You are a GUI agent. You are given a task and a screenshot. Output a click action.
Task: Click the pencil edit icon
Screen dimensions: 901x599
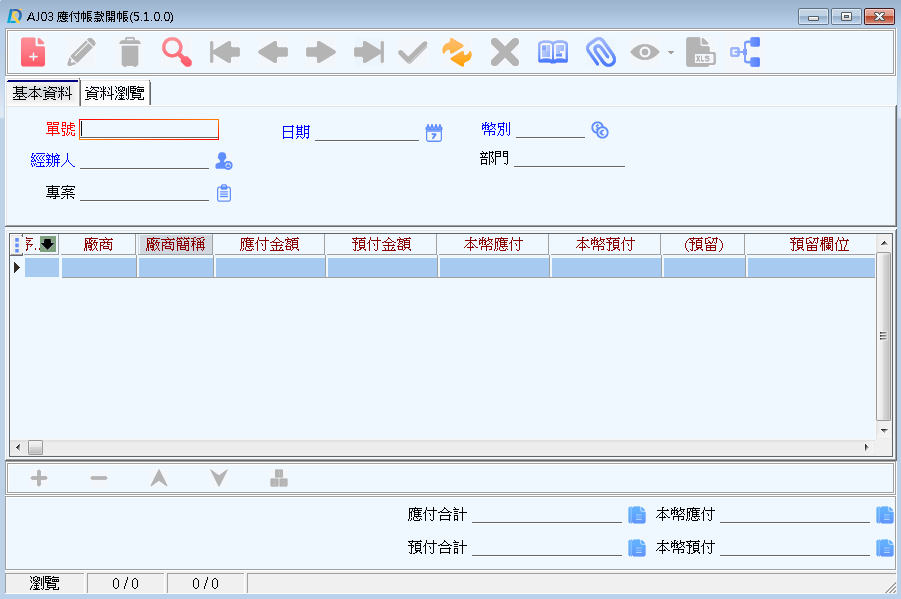click(x=81, y=52)
